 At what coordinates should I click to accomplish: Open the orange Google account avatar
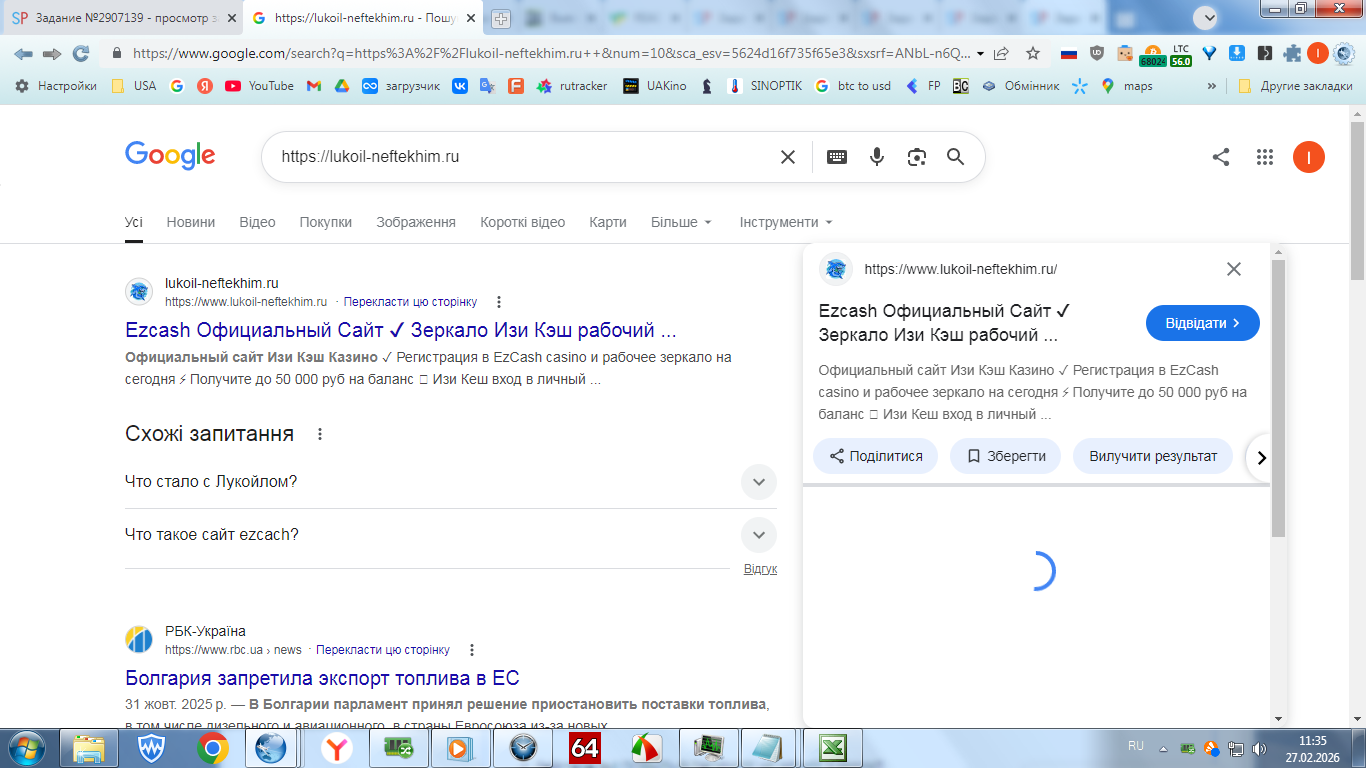tap(1309, 157)
